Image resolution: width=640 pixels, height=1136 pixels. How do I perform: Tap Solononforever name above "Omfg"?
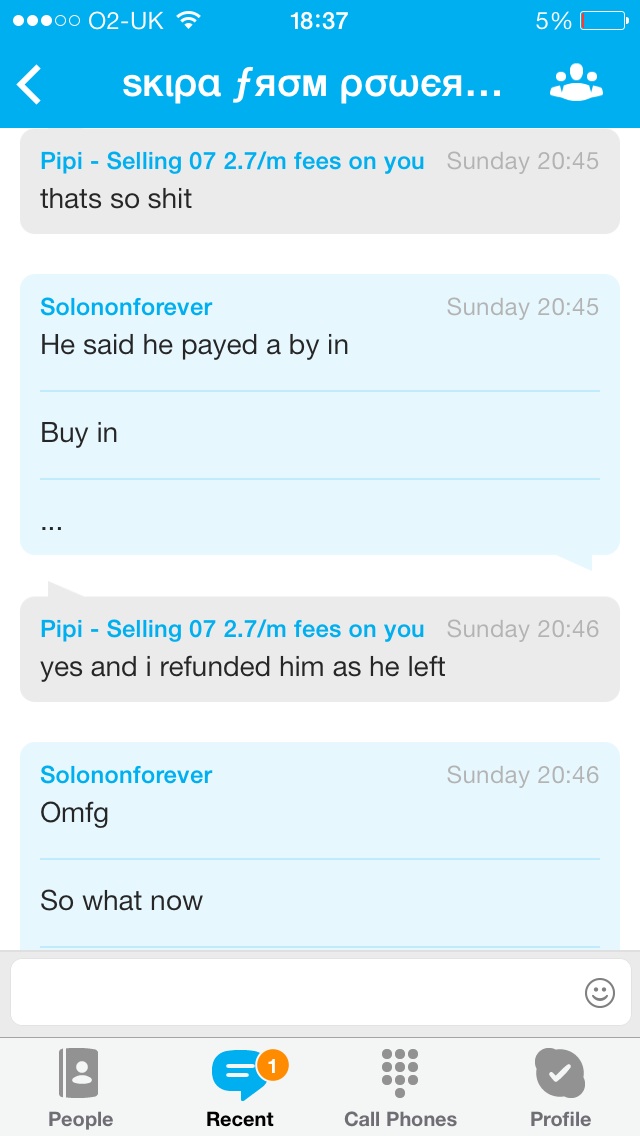point(126,774)
